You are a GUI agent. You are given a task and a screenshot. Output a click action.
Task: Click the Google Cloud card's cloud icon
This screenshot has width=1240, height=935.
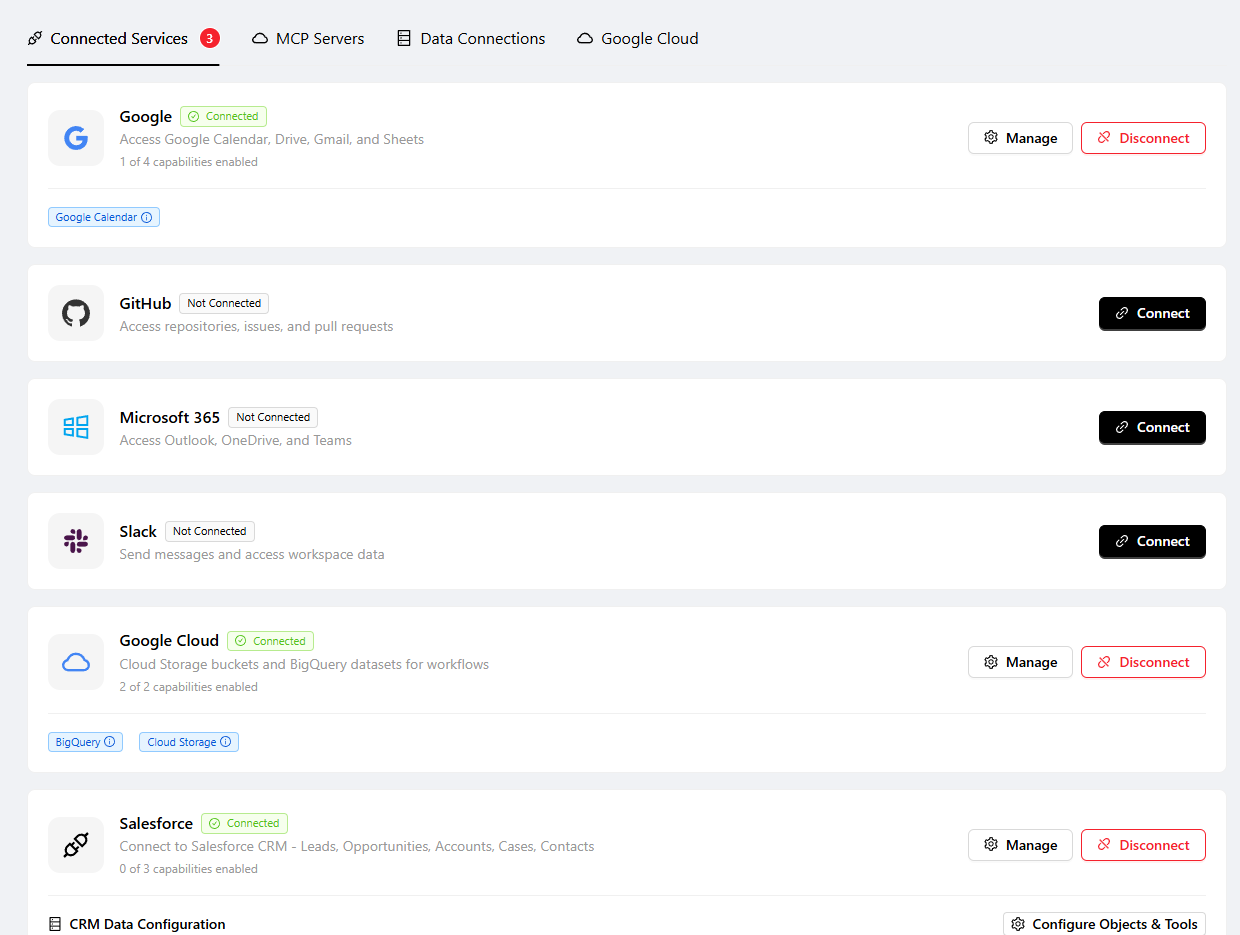coord(76,662)
